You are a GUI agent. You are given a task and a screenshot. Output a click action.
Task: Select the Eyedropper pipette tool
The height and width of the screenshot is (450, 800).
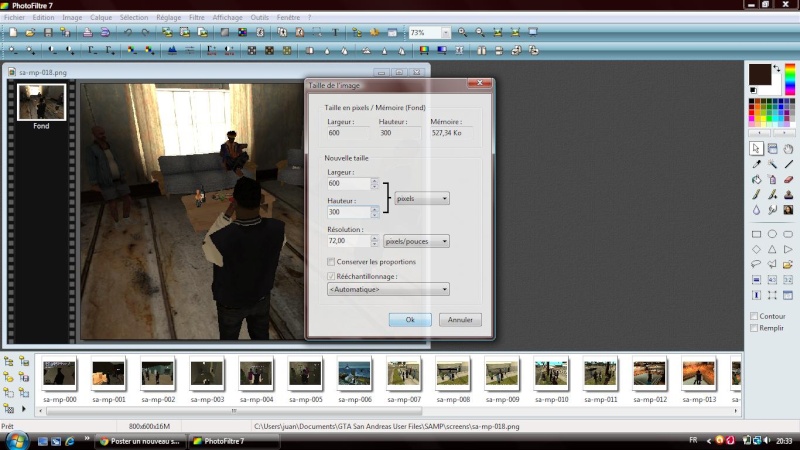tap(756, 164)
